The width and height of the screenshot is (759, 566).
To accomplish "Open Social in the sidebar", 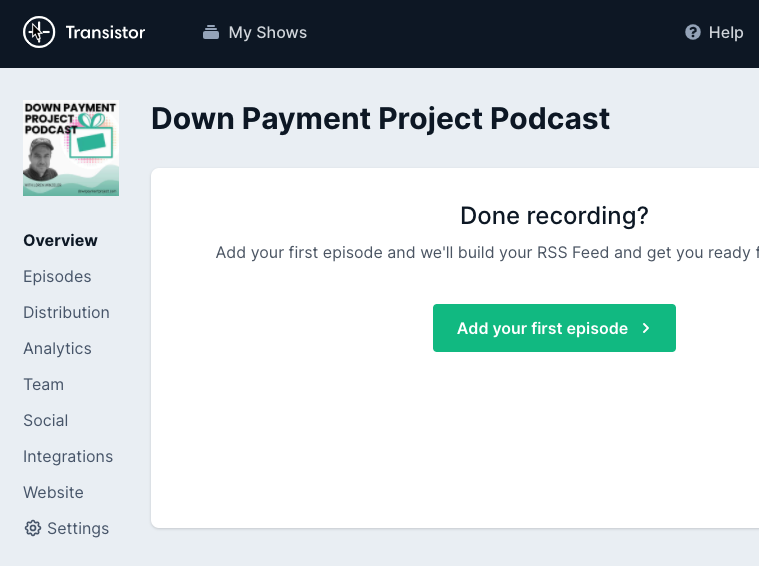I will point(46,420).
